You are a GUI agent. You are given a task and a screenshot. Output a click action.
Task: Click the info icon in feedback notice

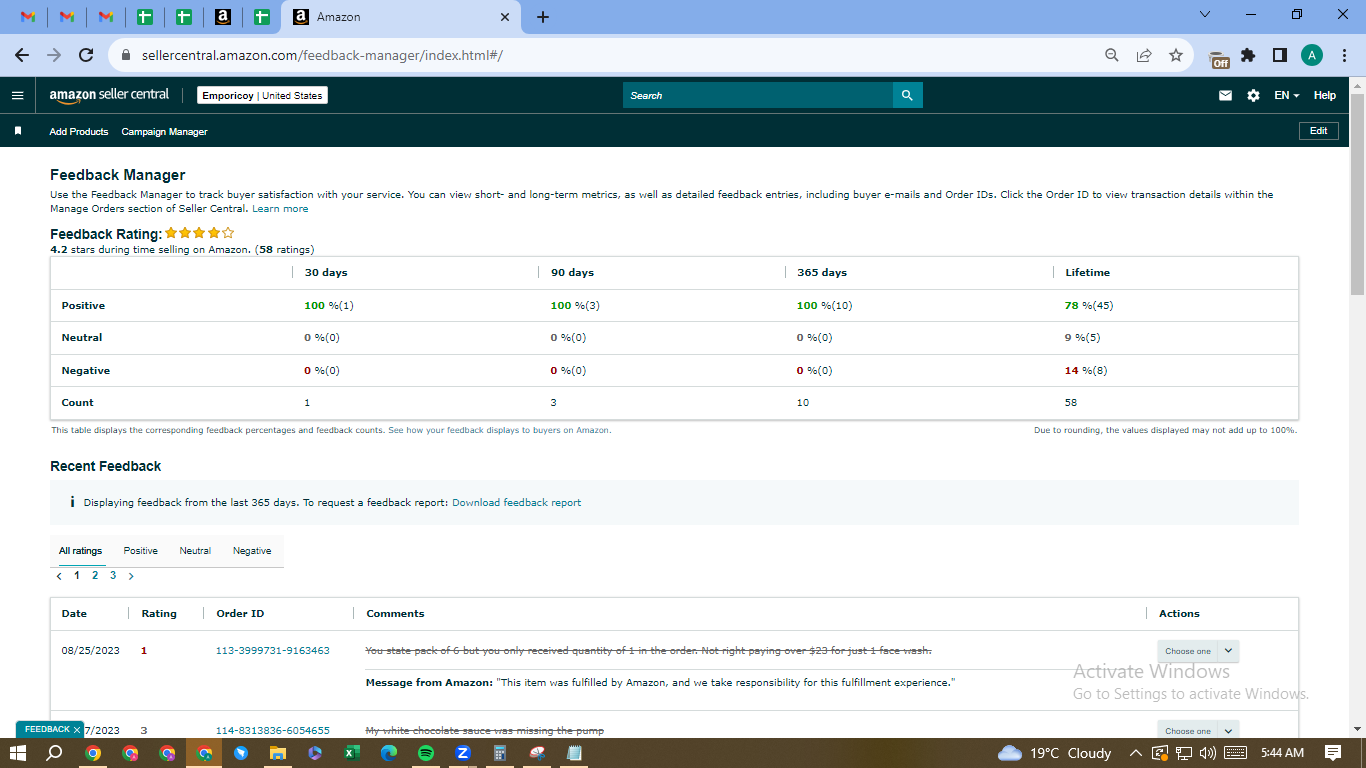pyautogui.click(x=72, y=502)
